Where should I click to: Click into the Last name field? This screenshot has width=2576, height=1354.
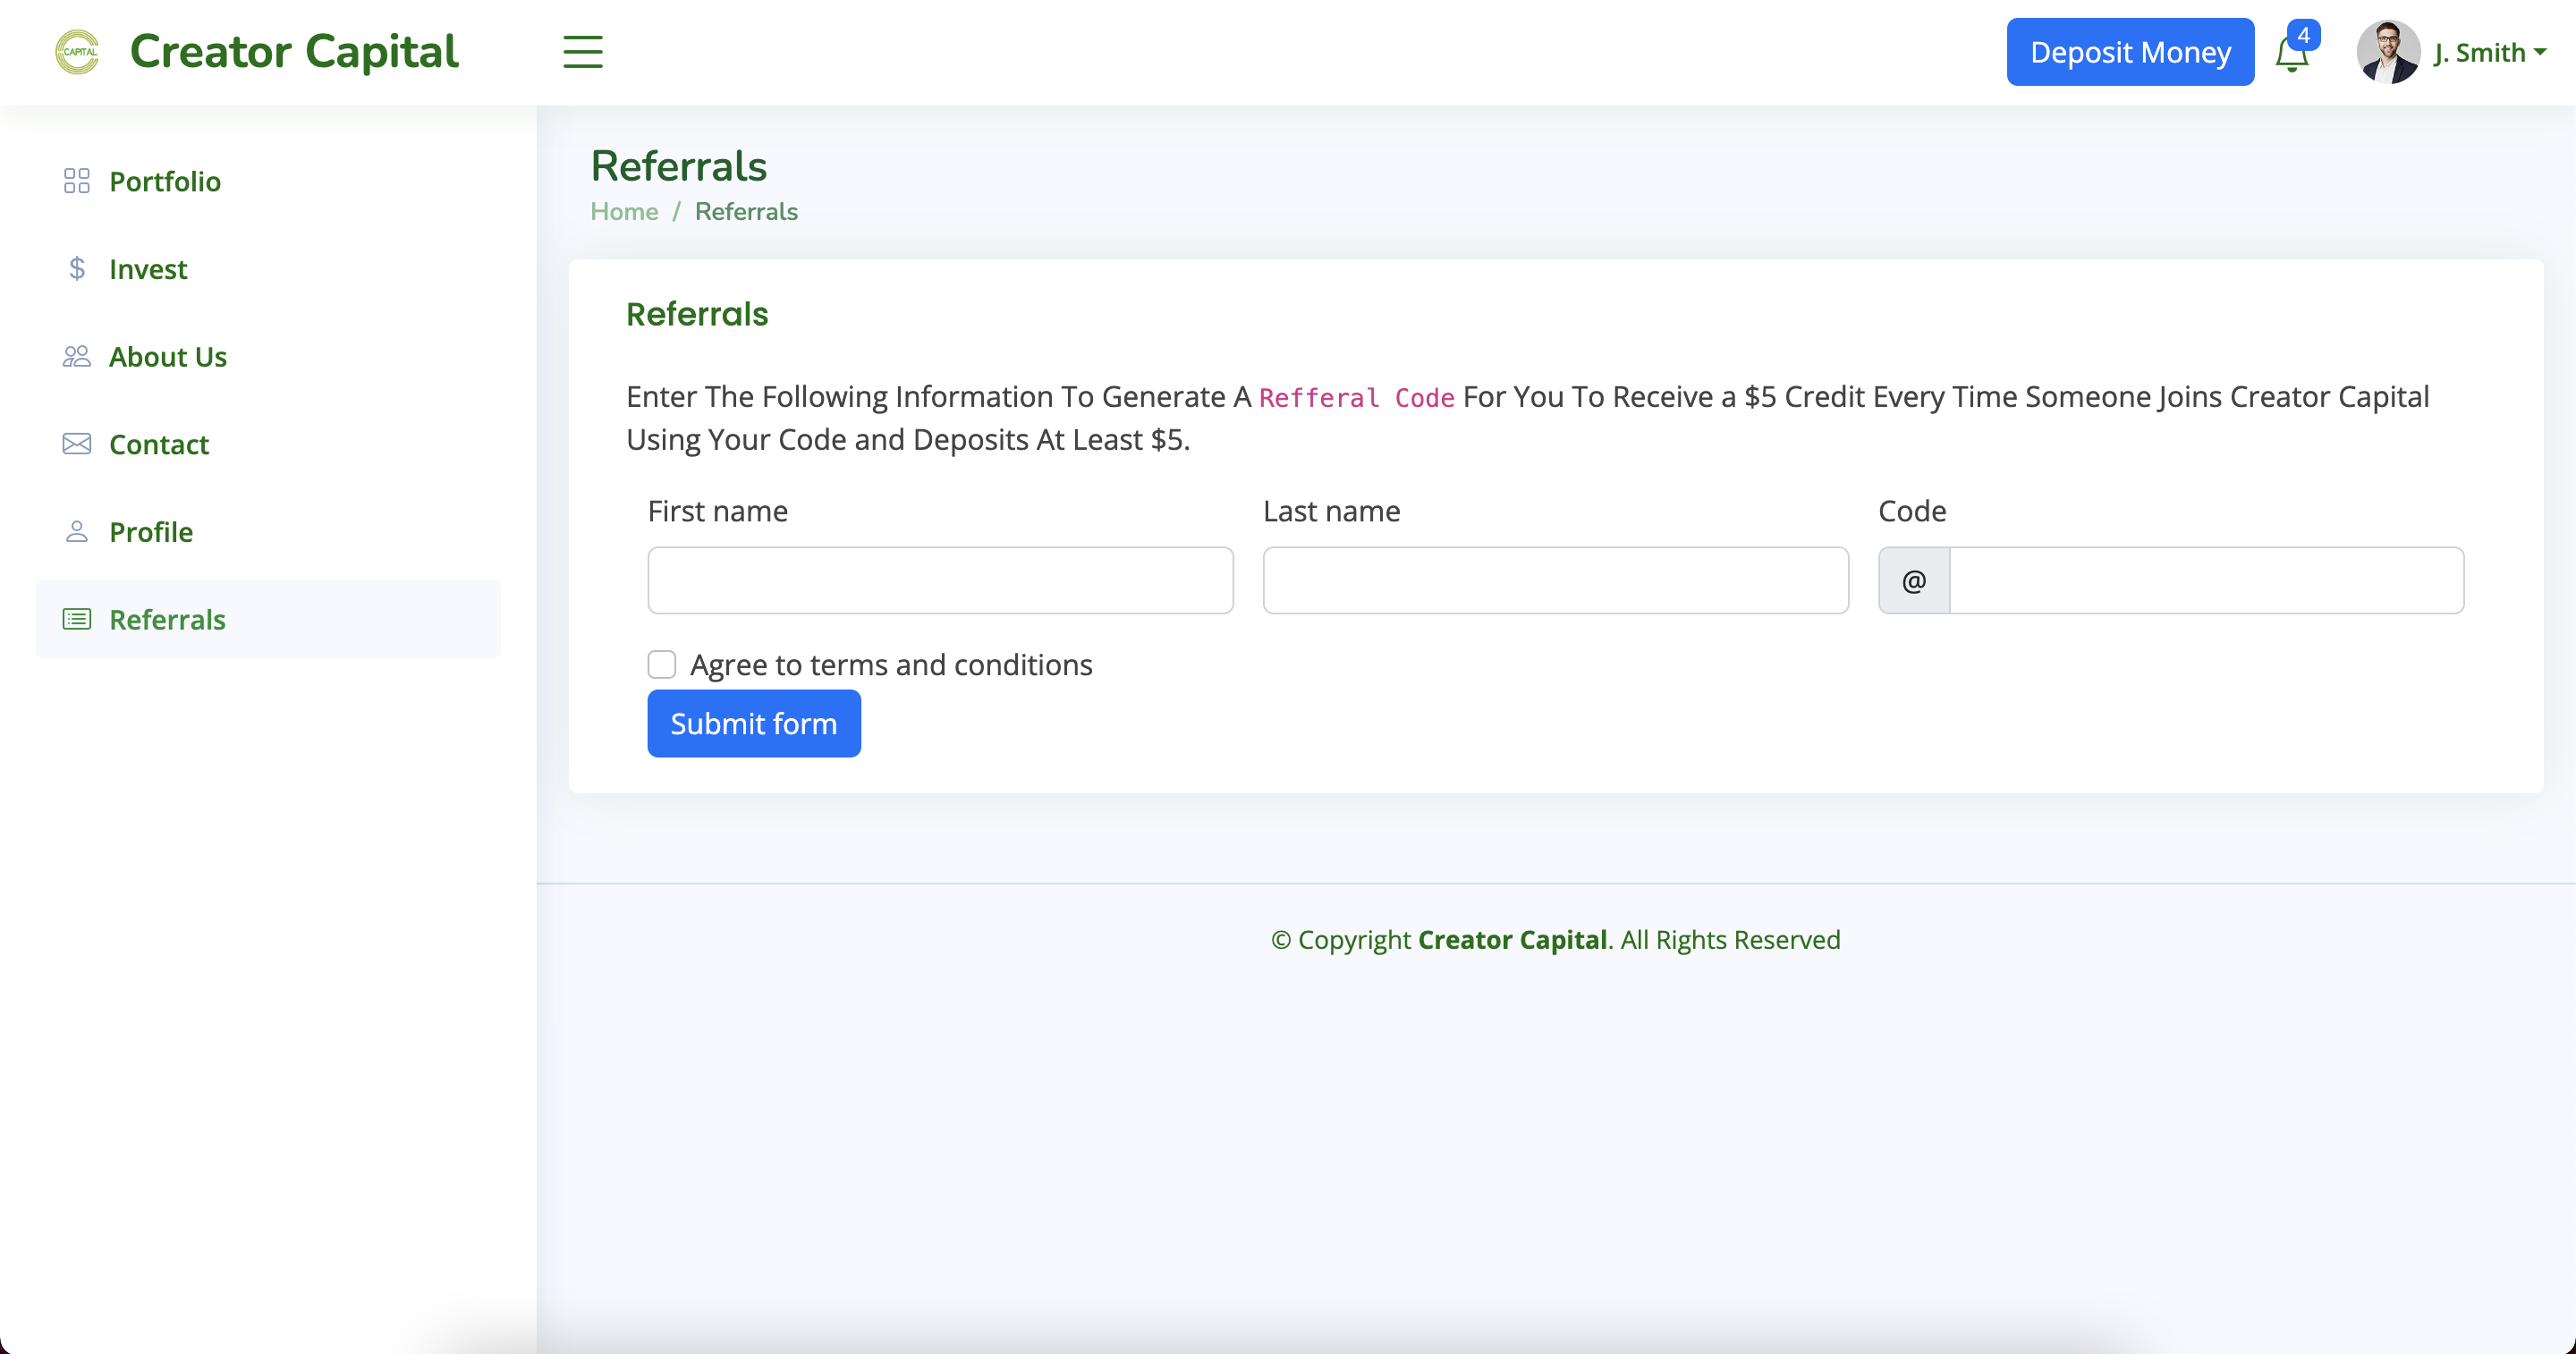point(1555,580)
